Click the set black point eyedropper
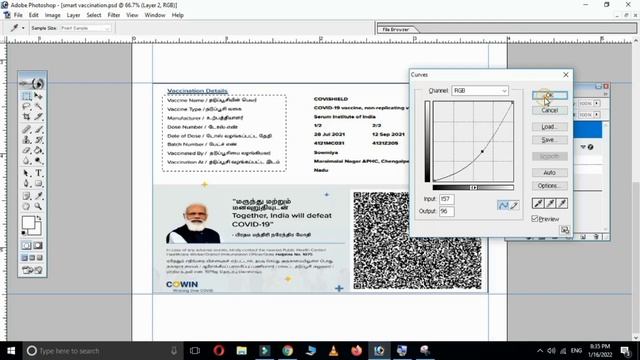Viewport: 640px width, 360px height. pyautogui.click(x=538, y=203)
